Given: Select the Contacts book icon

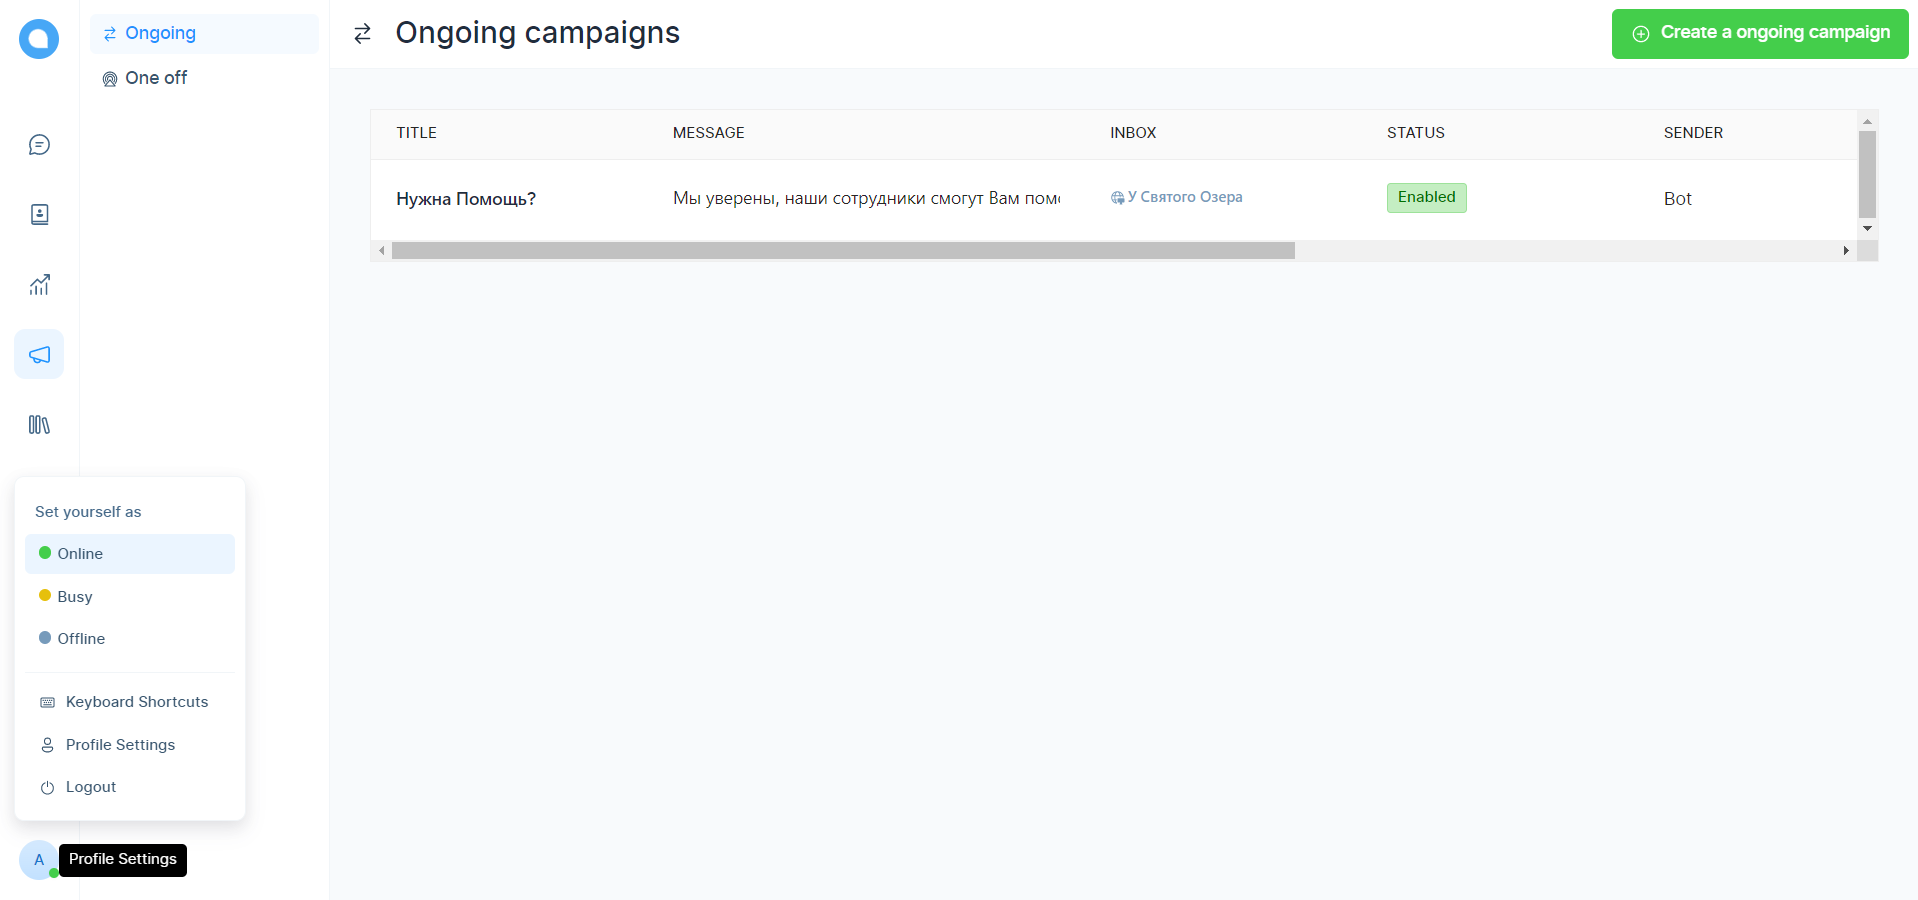Looking at the screenshot, I should tap(38, 214).
